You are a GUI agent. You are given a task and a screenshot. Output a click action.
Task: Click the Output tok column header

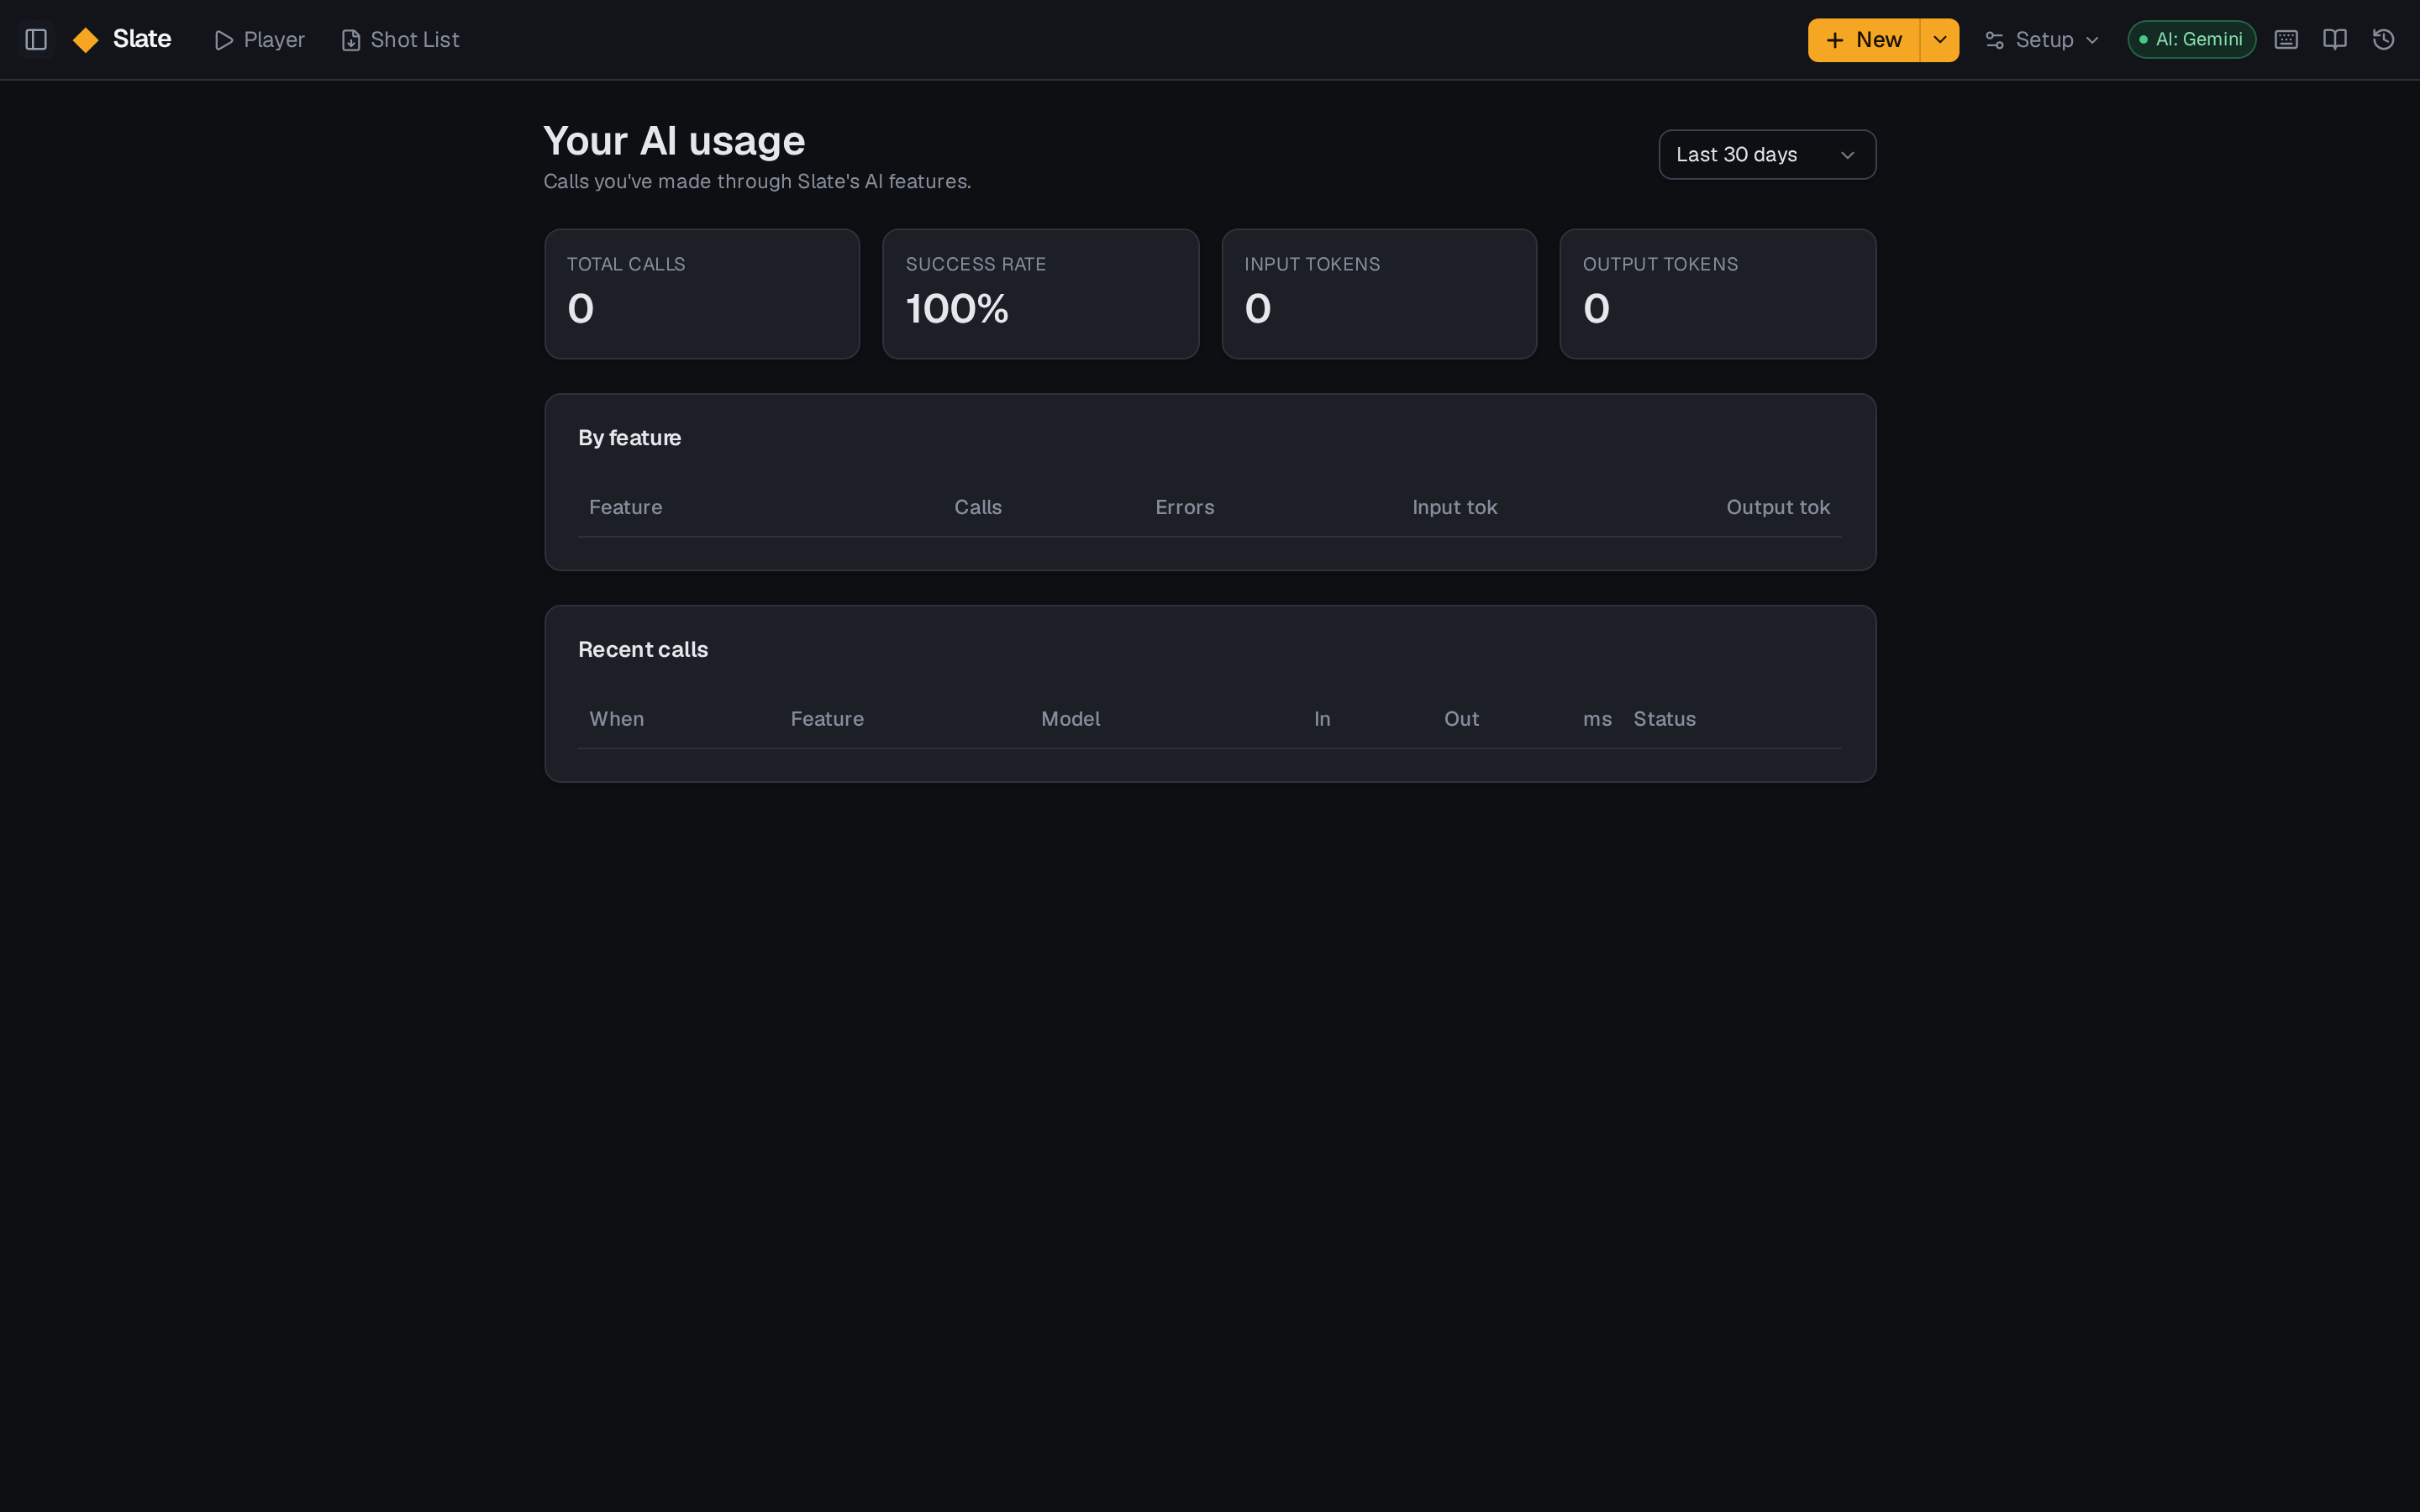tap(1778, 507)
